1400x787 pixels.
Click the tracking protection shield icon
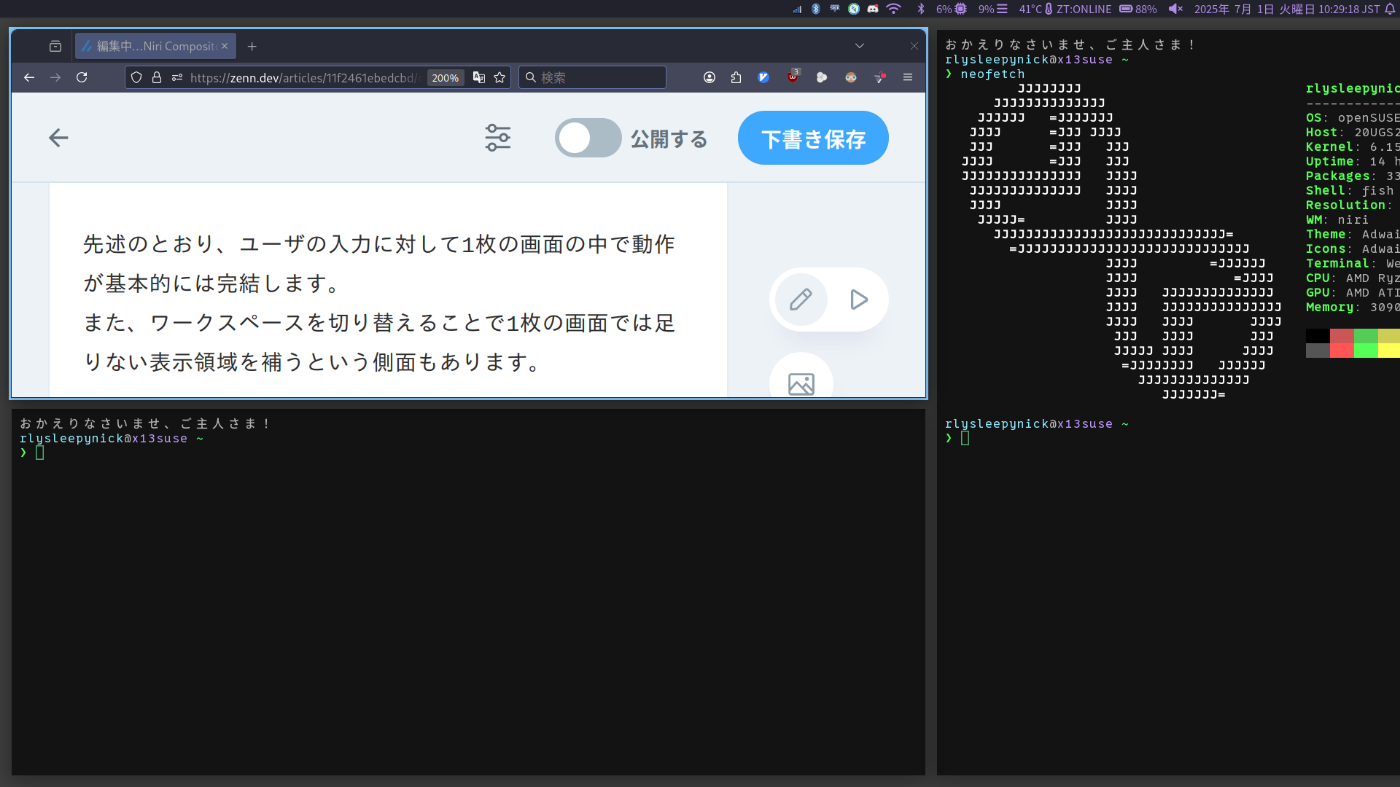pyautogui.click(x=137, y=77)
